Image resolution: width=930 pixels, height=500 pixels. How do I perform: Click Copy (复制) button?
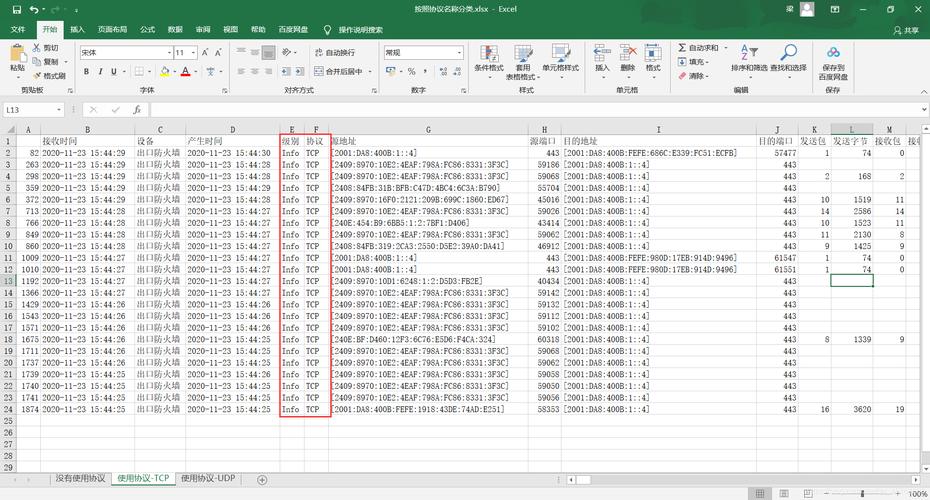pyautogui.click(x=47, y=62)
